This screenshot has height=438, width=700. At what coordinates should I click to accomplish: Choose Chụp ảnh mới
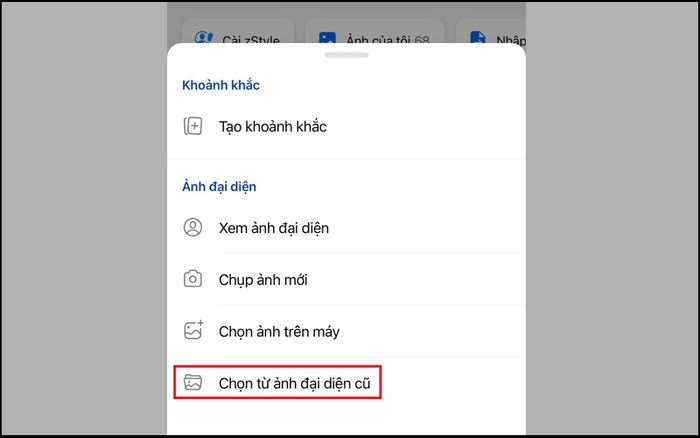[346, 279]
